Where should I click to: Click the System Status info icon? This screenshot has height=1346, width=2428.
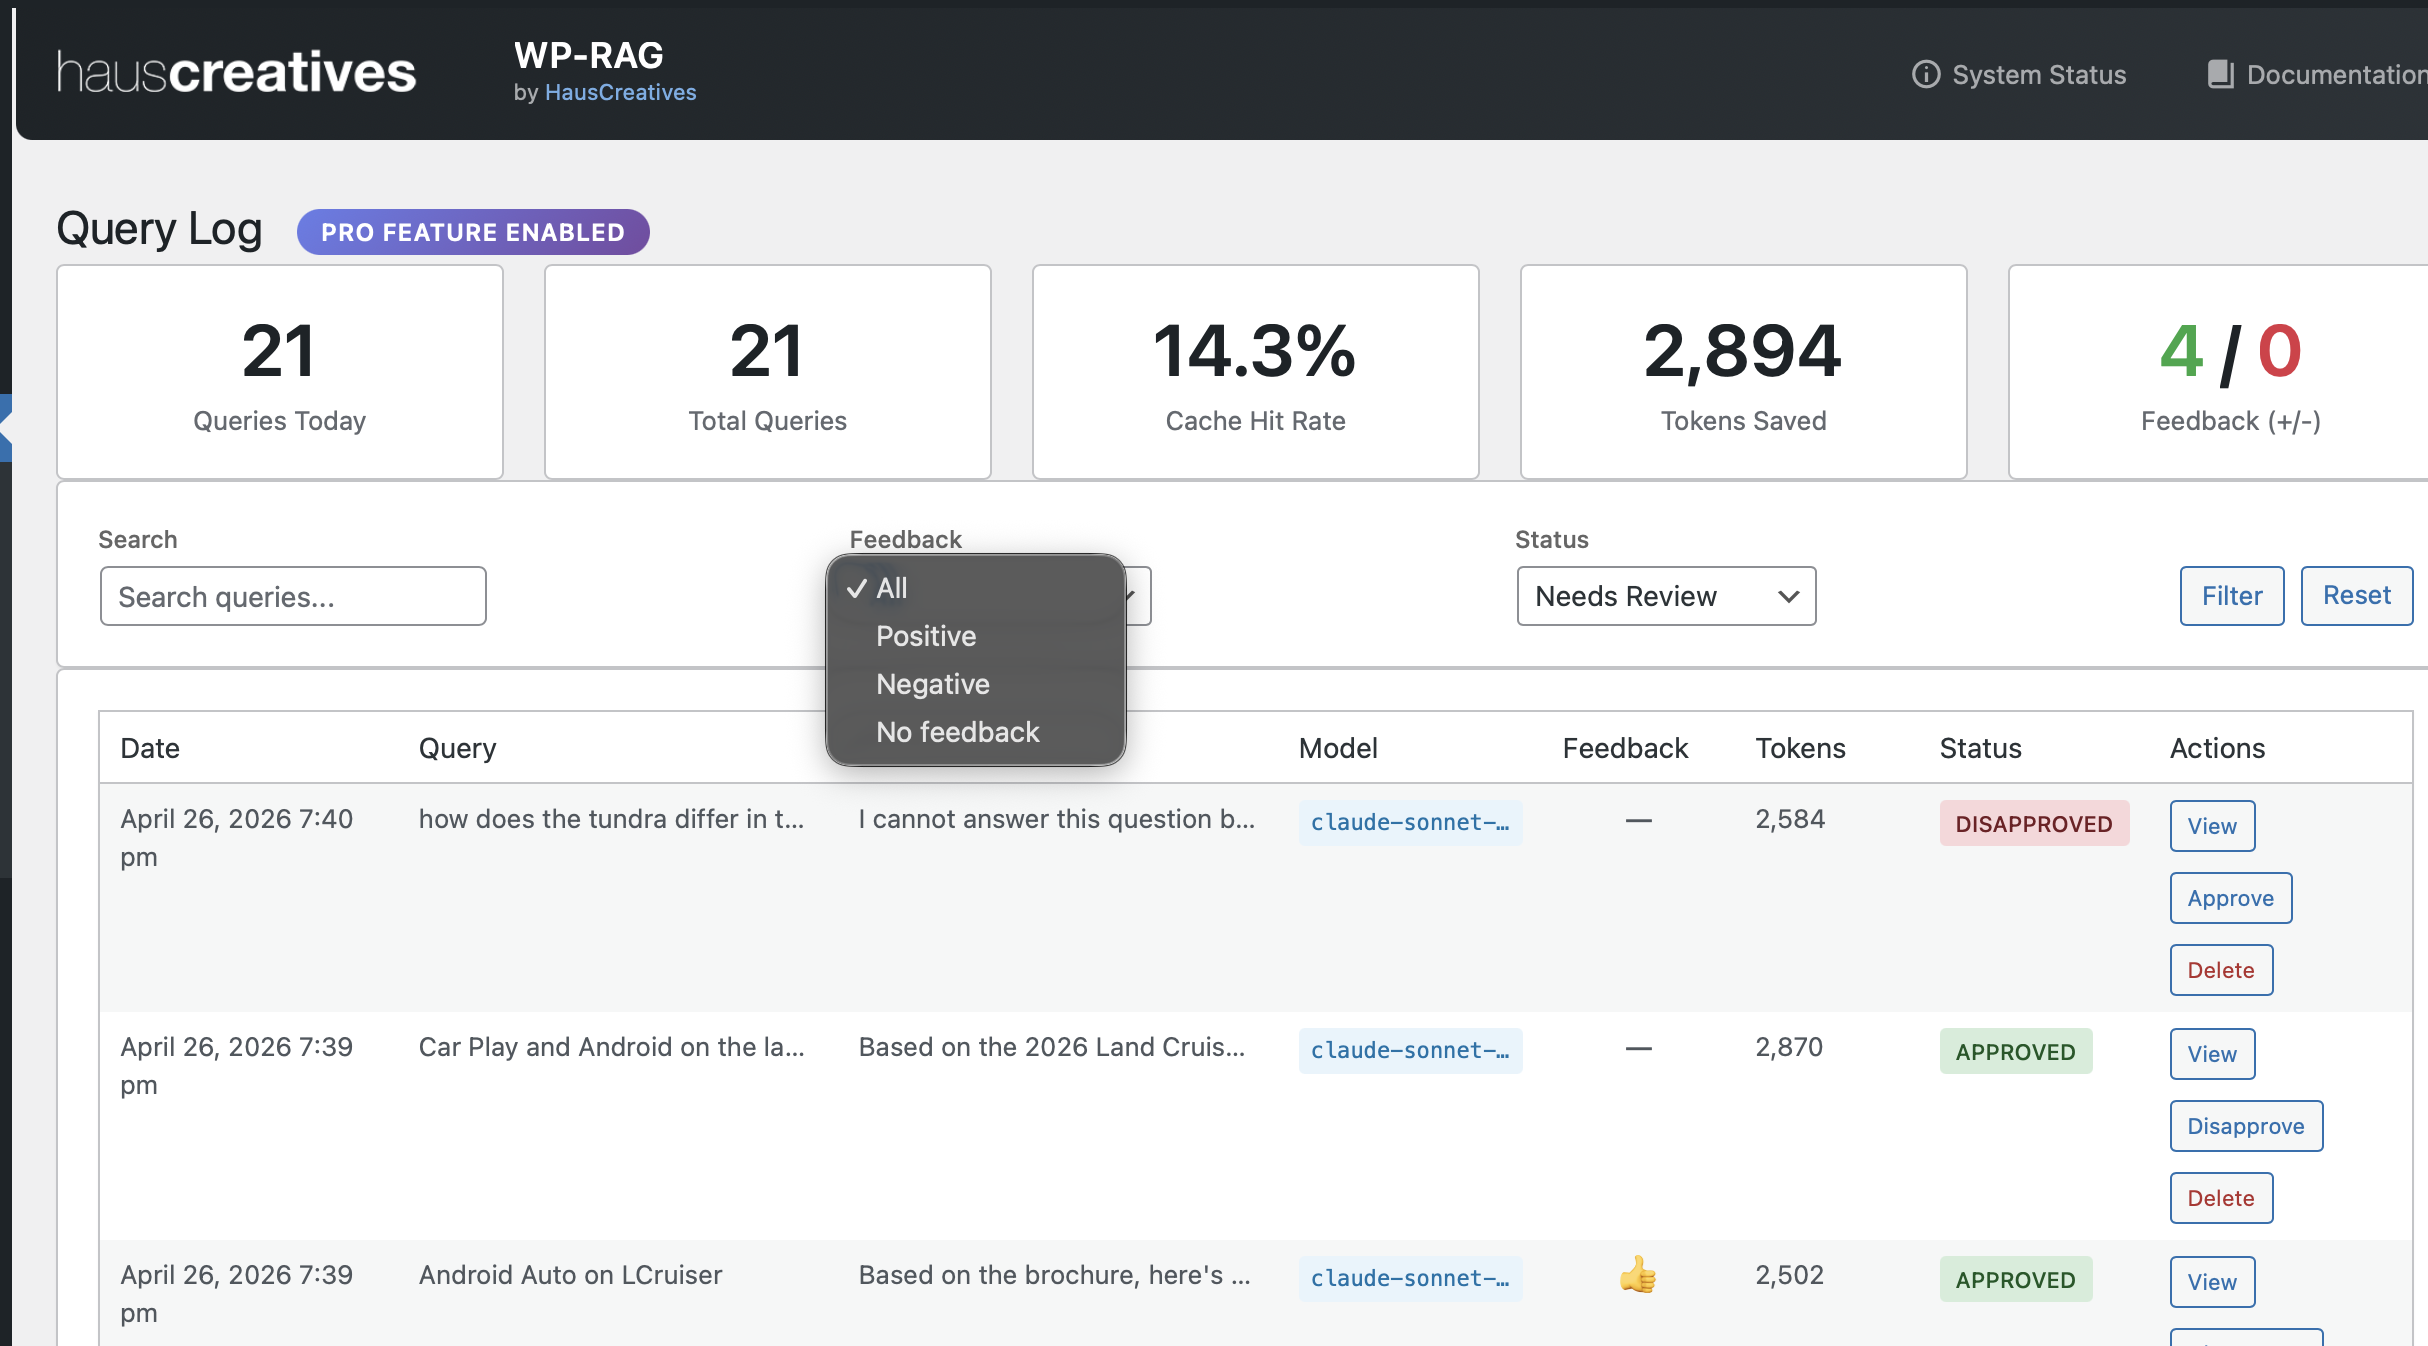(1925, 75)
